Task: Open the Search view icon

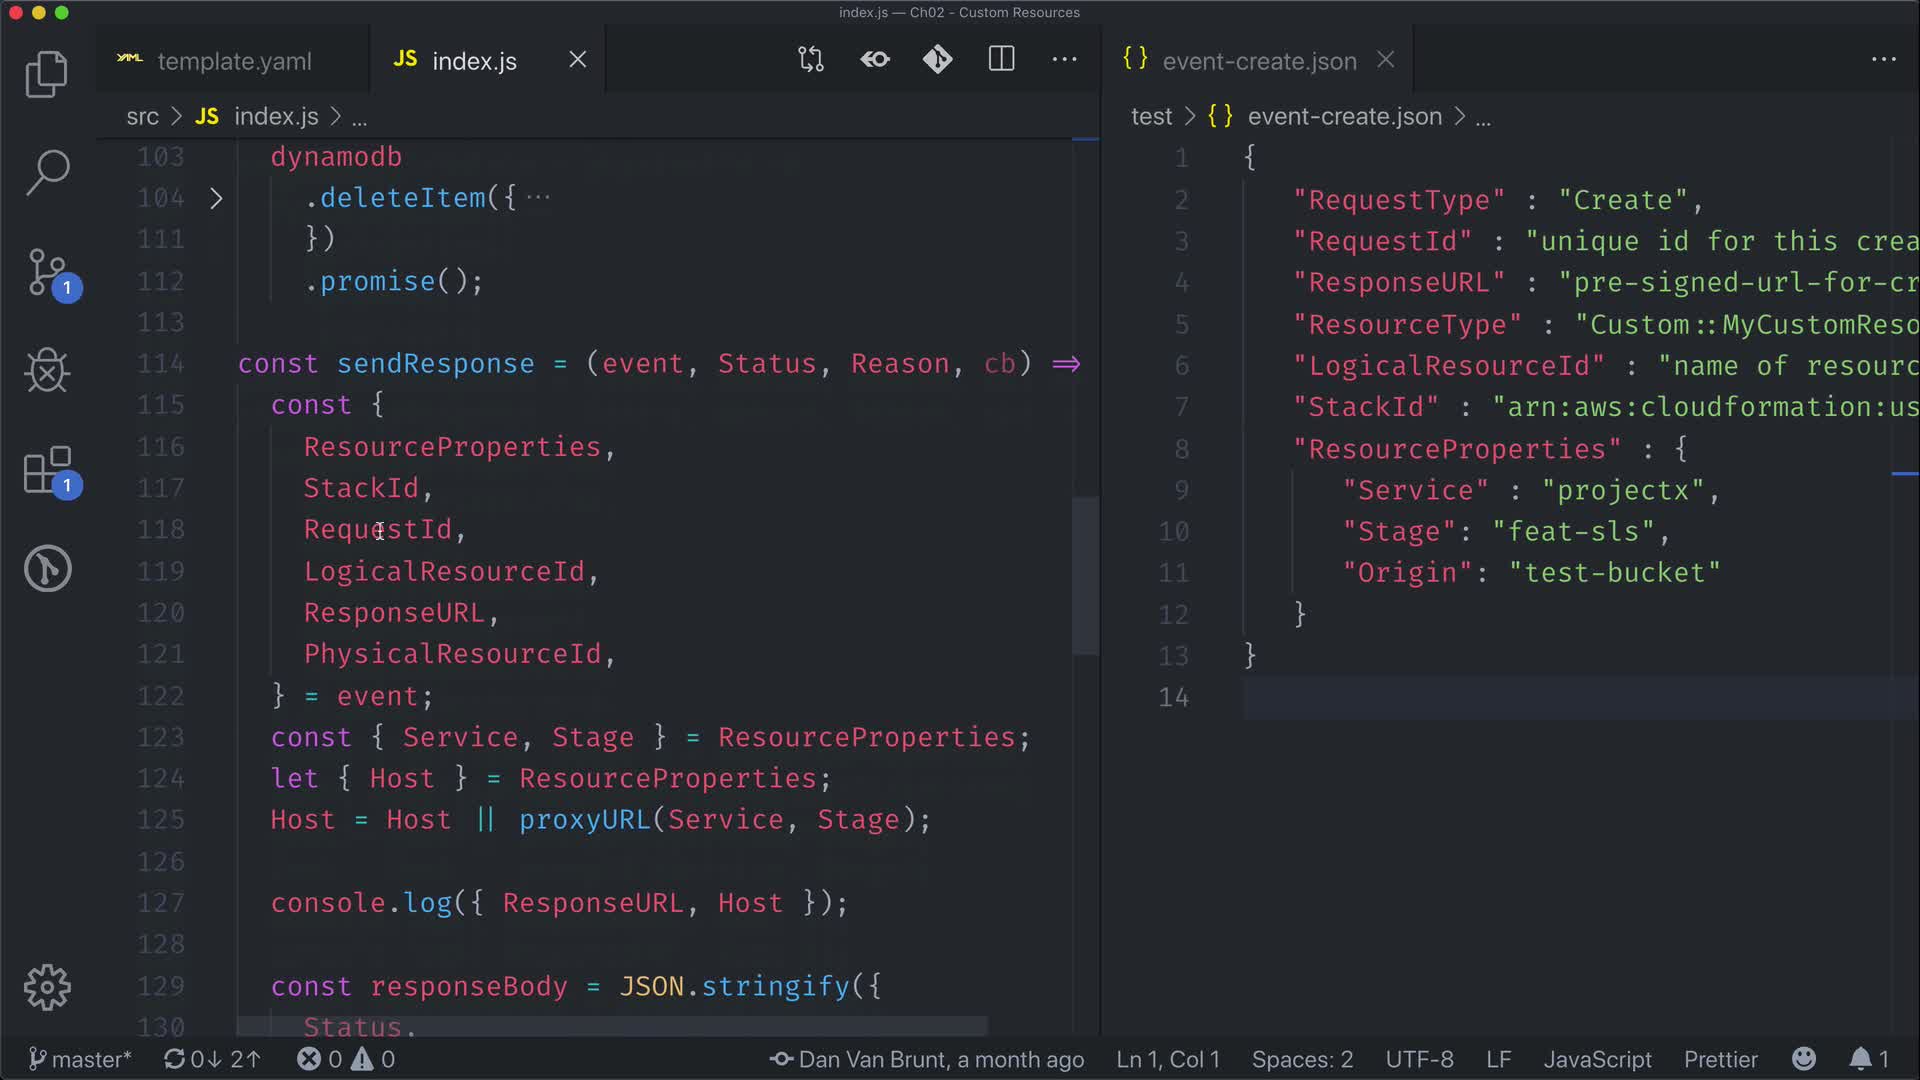Action: pyautogui.click(x=46, y=172)
